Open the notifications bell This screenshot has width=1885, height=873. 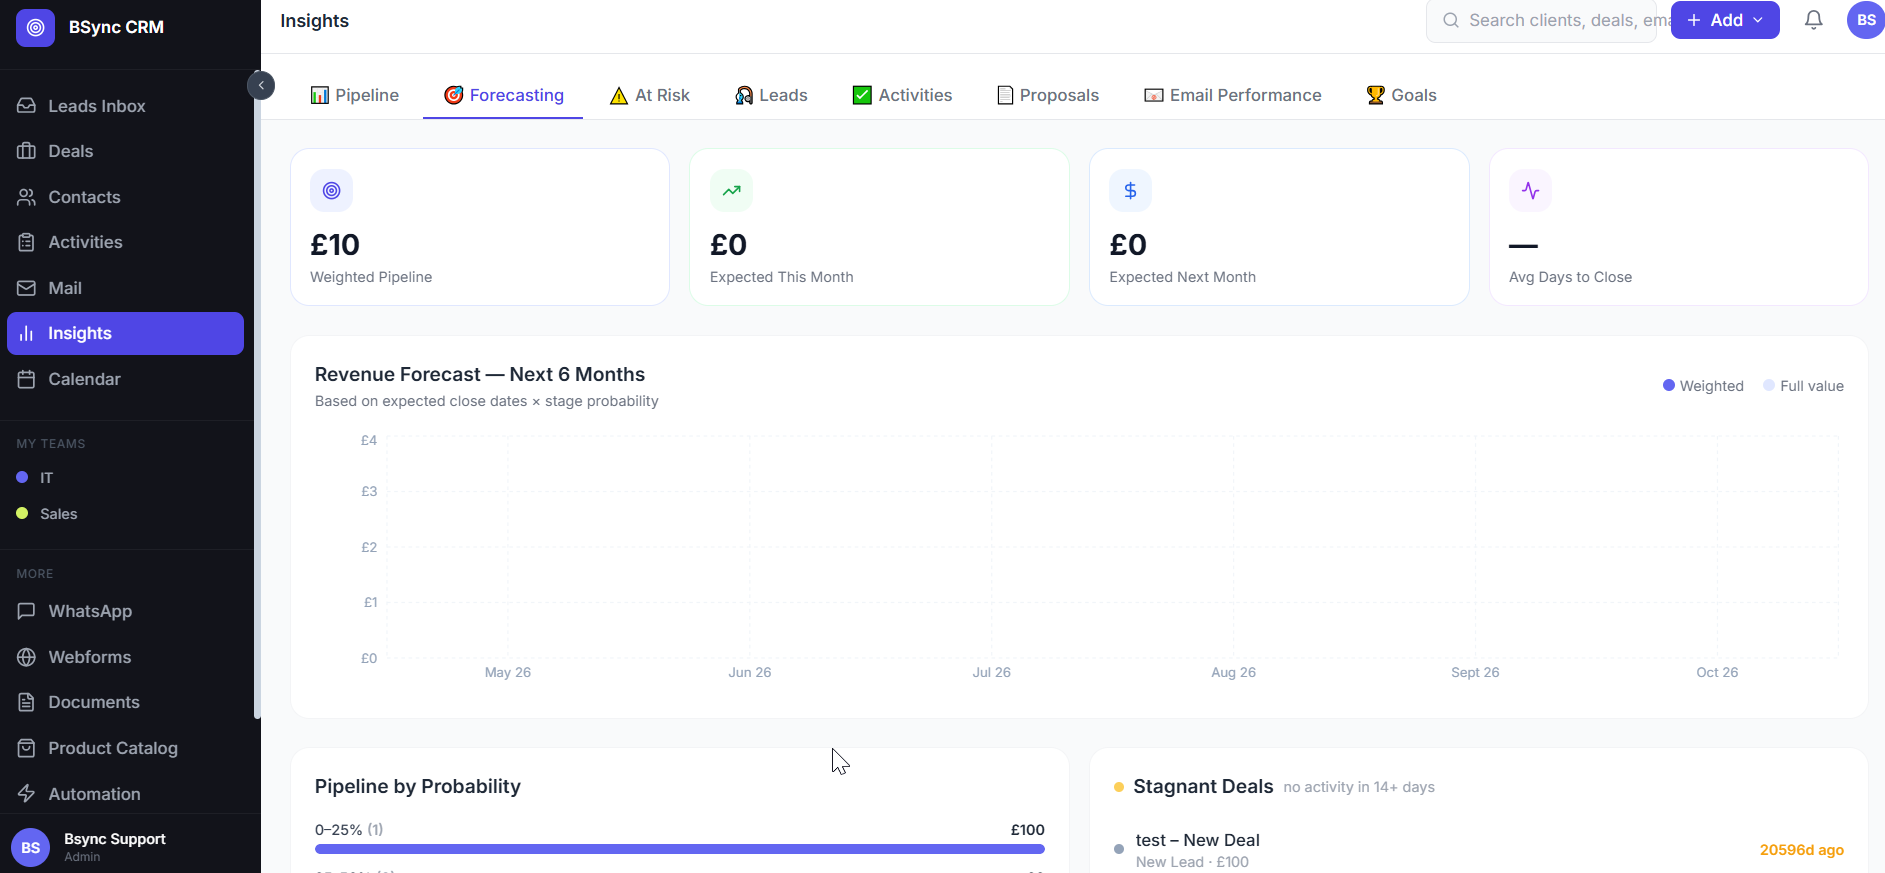click(x=1813, y=20)
